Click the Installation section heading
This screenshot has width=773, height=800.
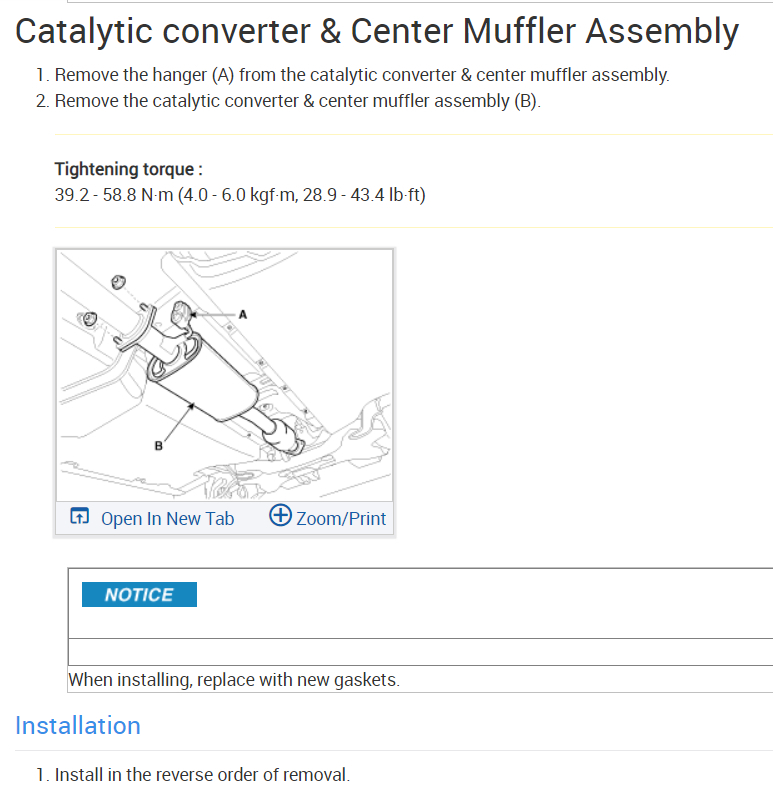(78, 725)
